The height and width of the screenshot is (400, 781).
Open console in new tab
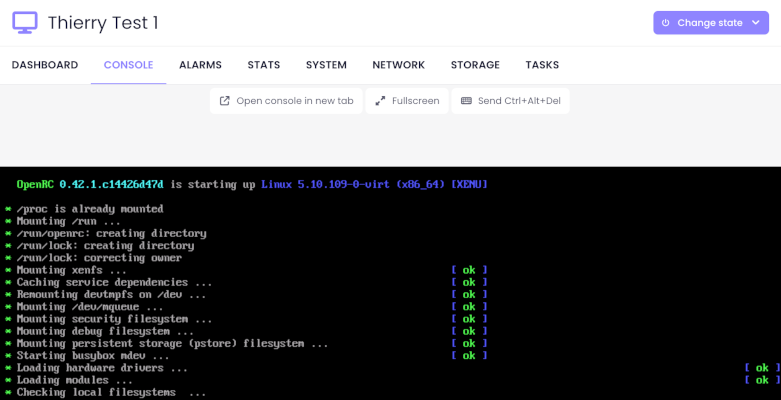286,101
